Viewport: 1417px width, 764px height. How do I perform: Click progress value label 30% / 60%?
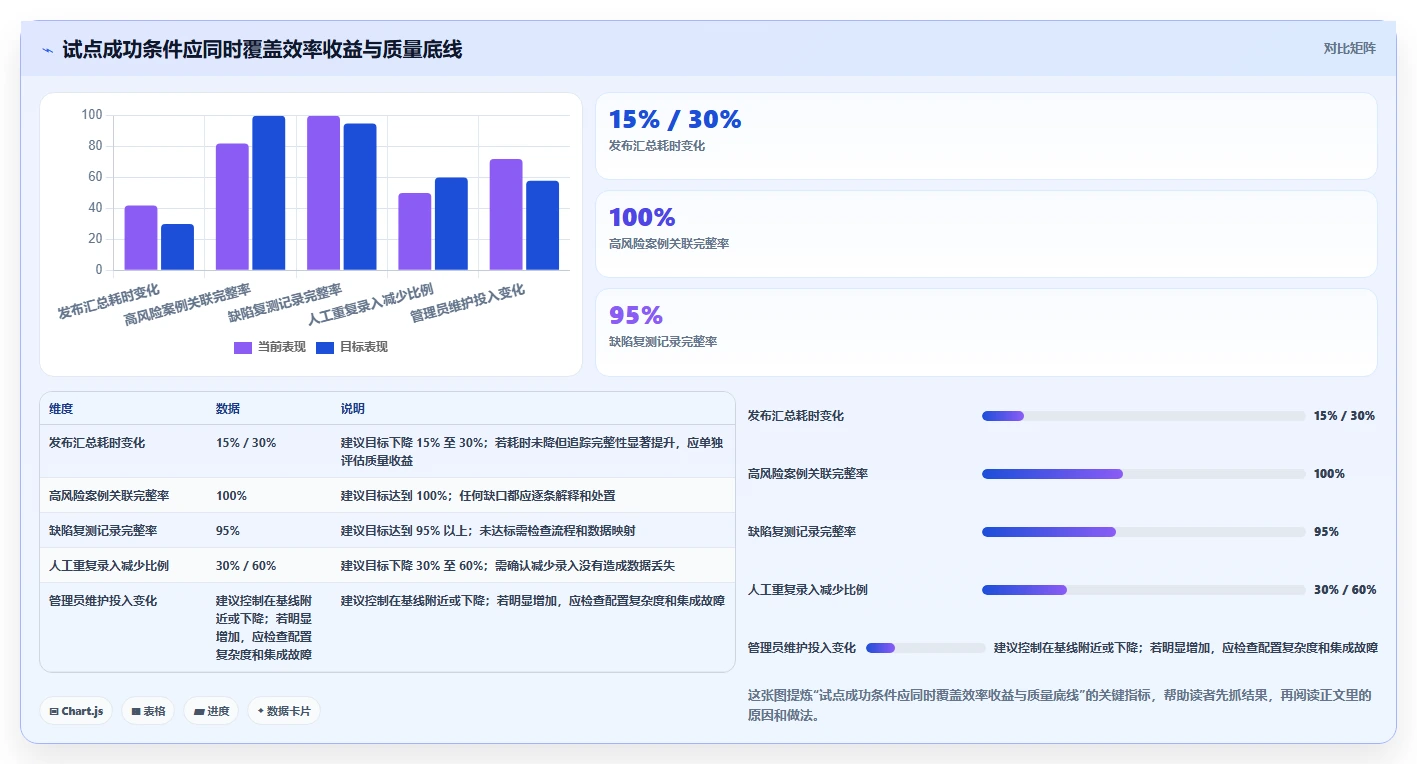point(1345,590)
